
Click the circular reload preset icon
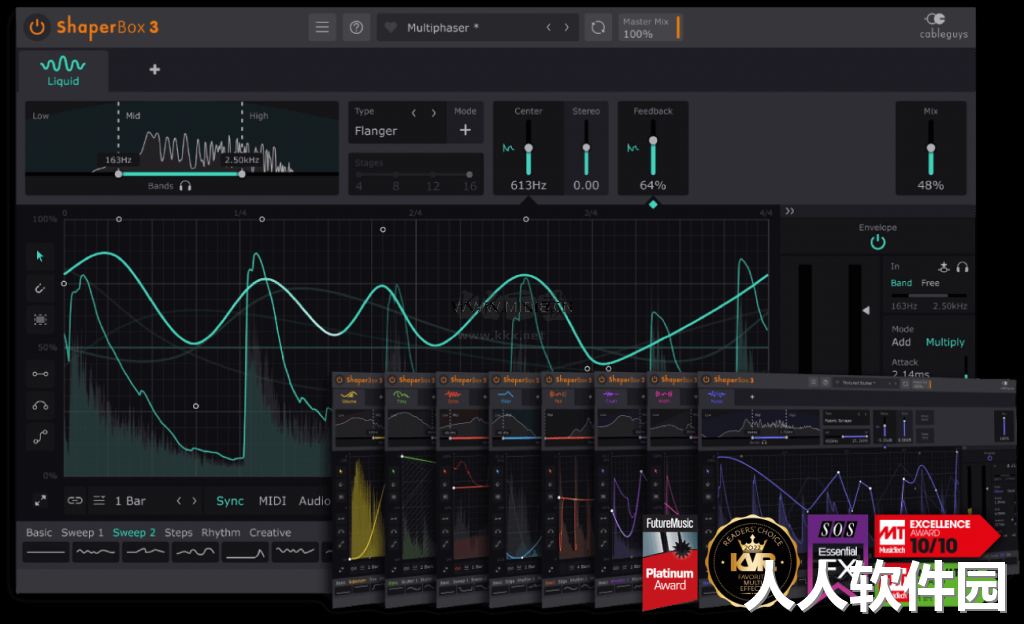click(x=598, y=27)
